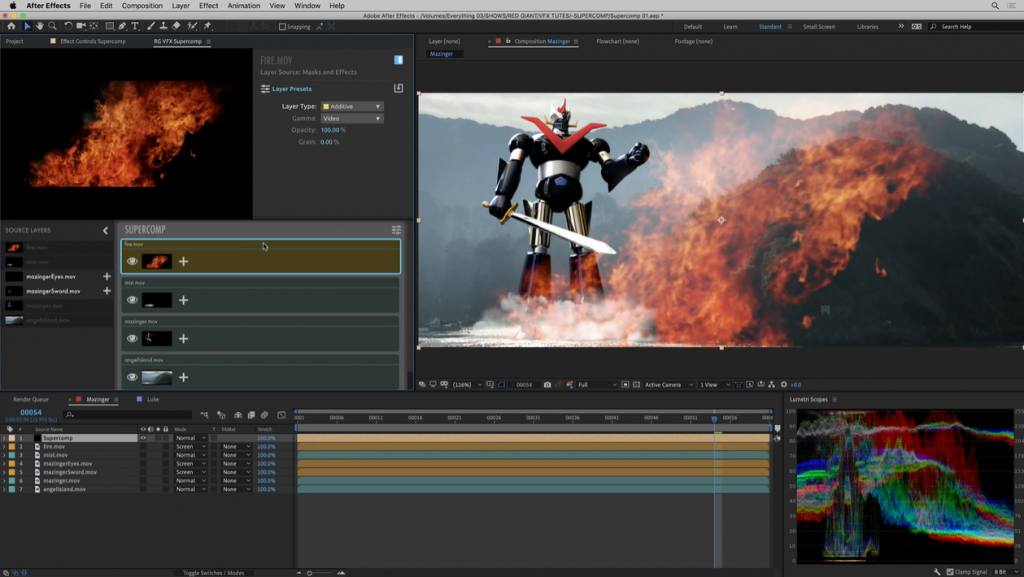Add mazingerEyes.mov to Supercomp with plus

pyautogui.click(x=106, y=276)
